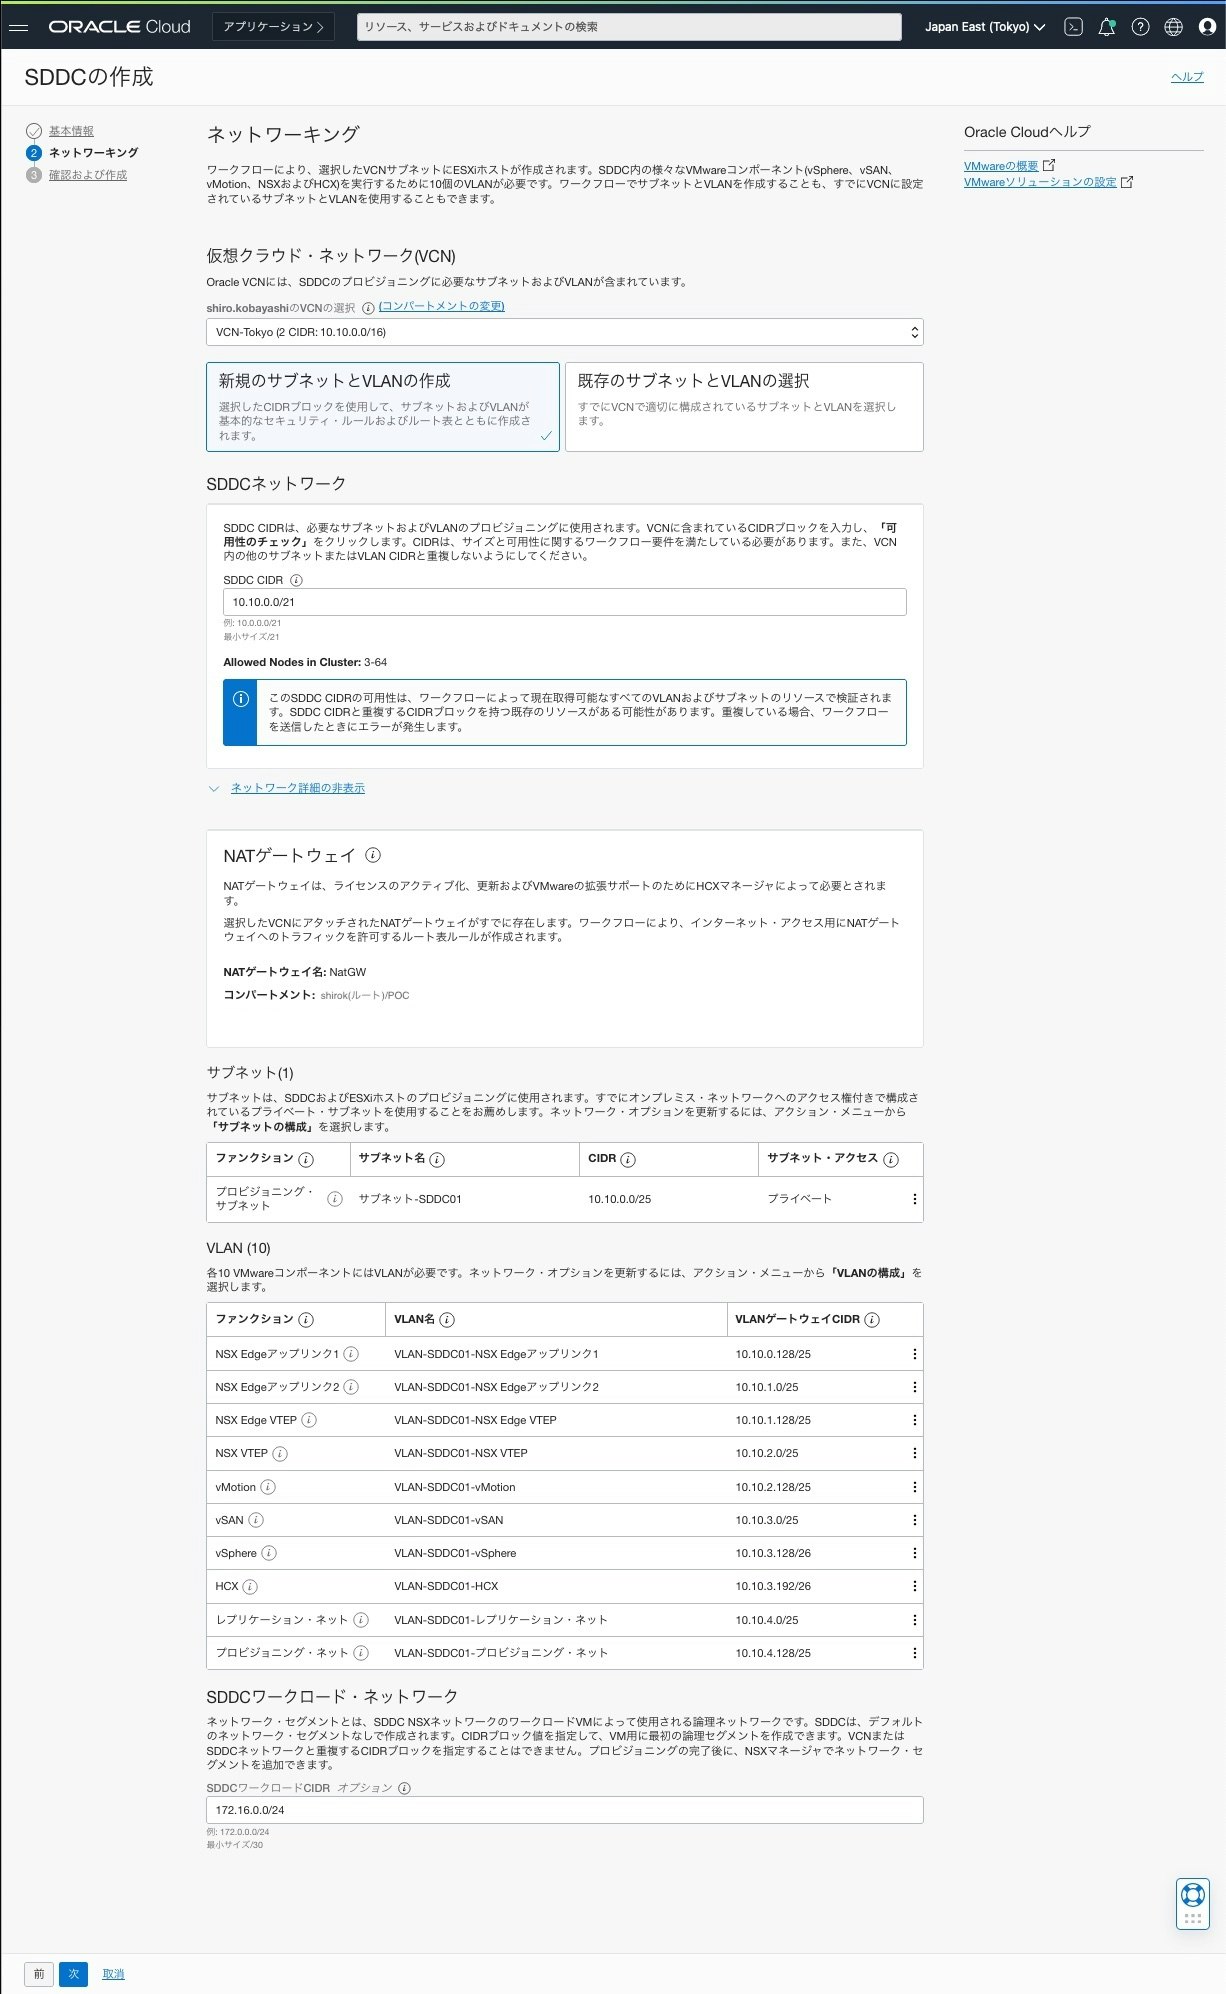Open the Cloud Shell developer tools icon

[x=1073, y=27]
